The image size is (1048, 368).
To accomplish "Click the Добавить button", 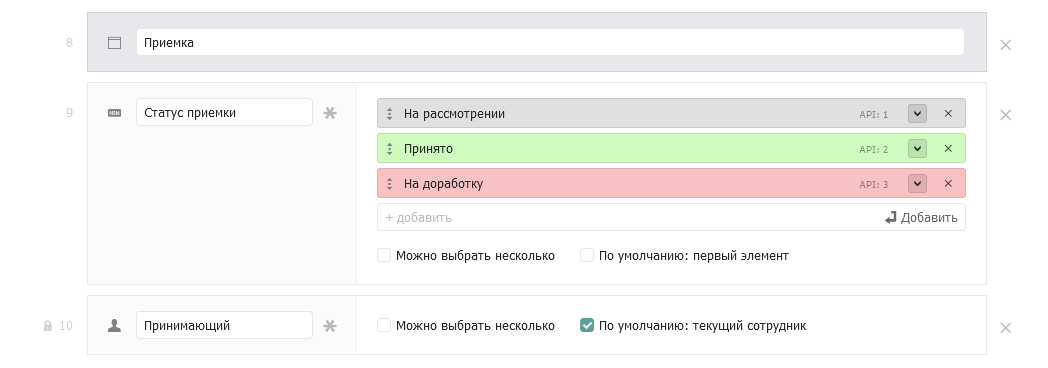I will point(921,218).
